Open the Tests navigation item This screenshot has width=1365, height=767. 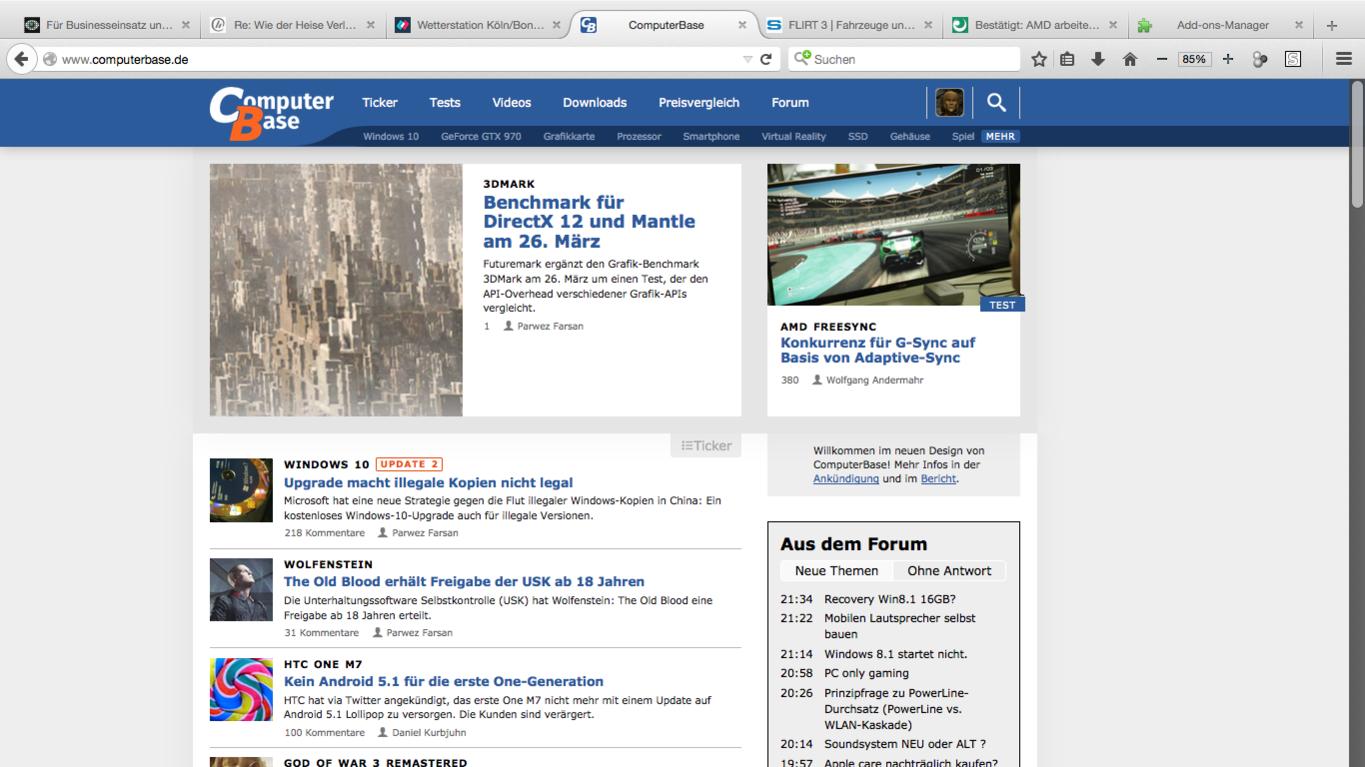pos(445,102)
